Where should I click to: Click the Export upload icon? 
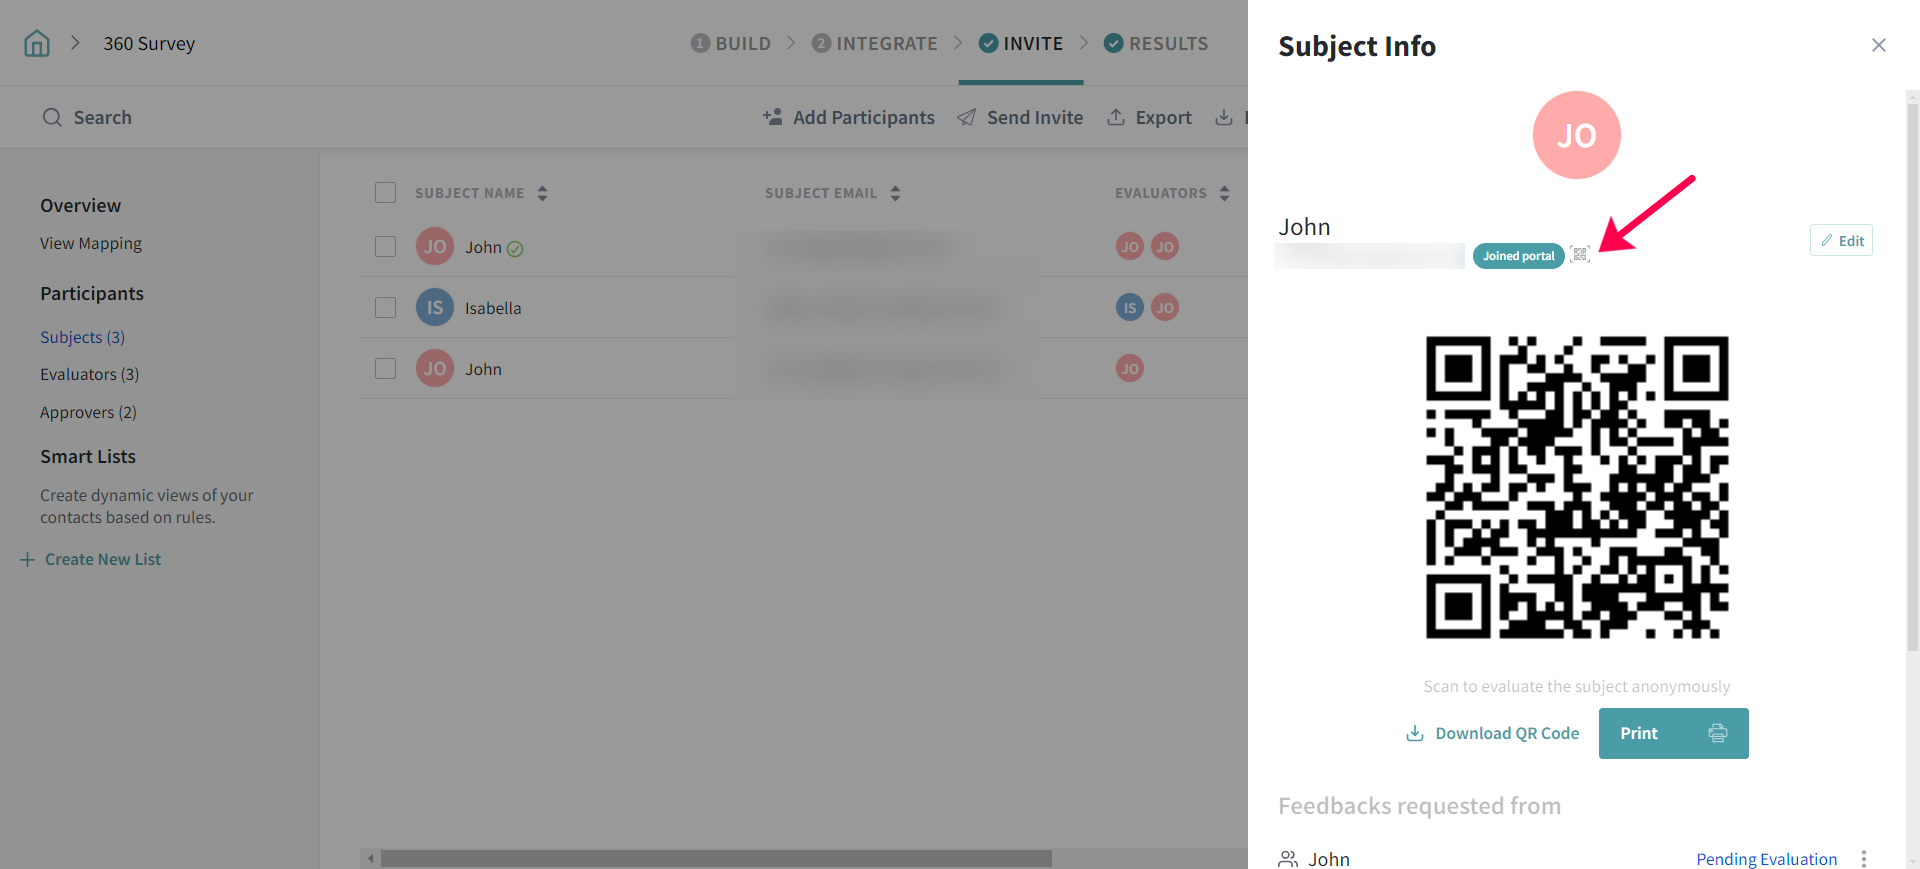(x=1116, y=117)
